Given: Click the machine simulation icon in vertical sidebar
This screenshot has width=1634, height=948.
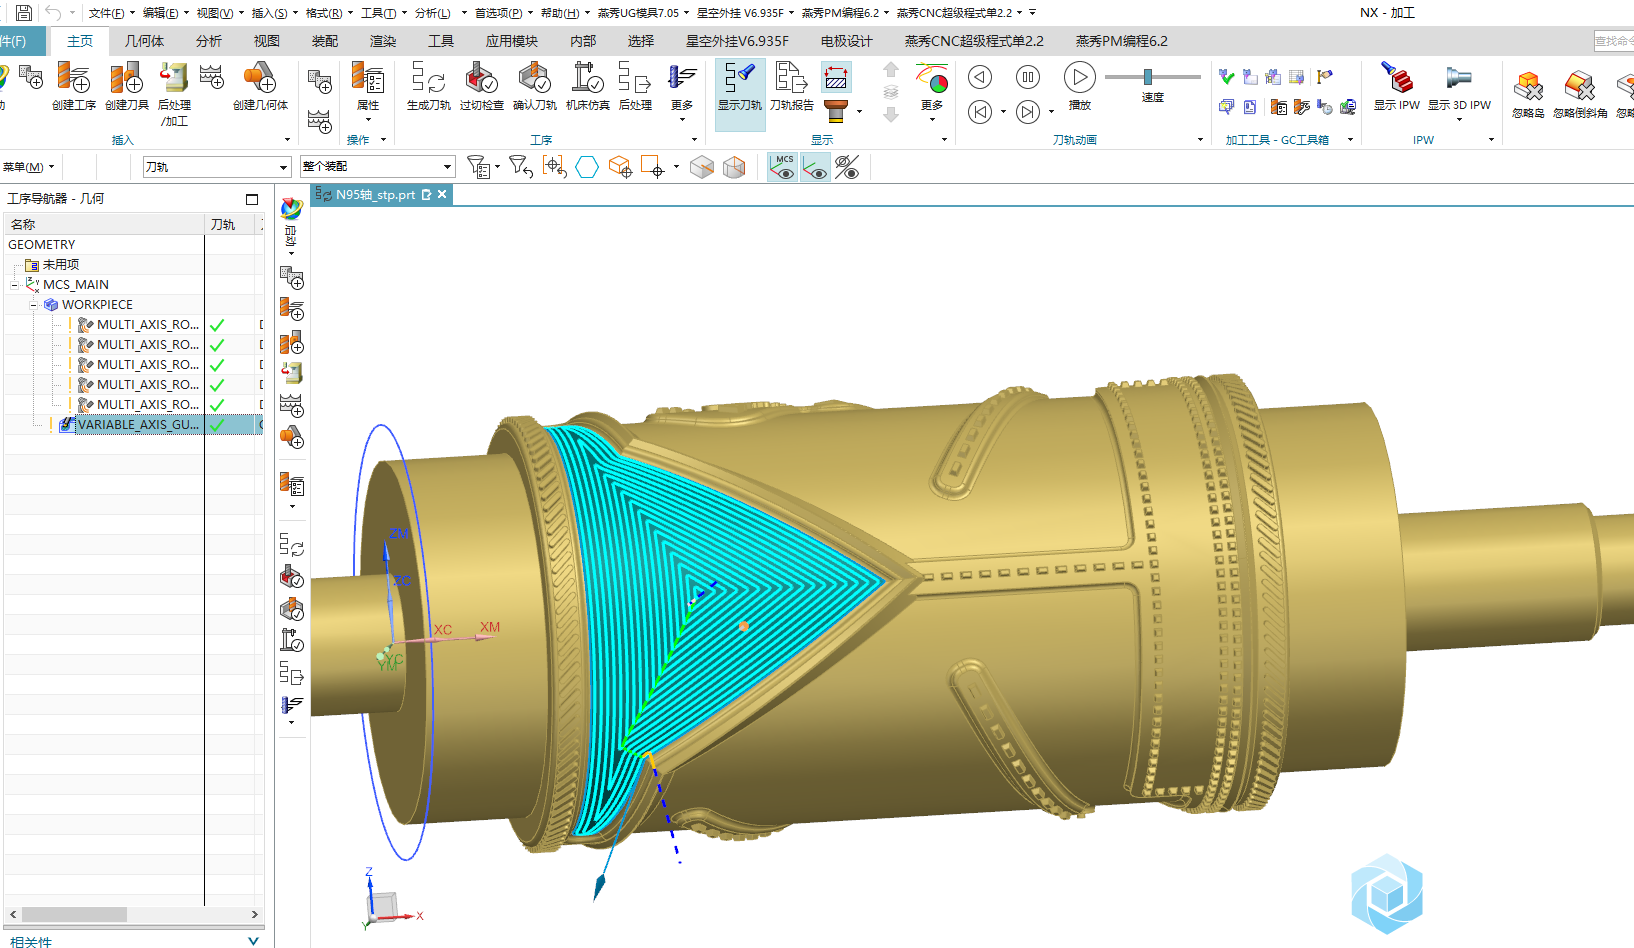Looking at the screenshot, I should point(291,640).
